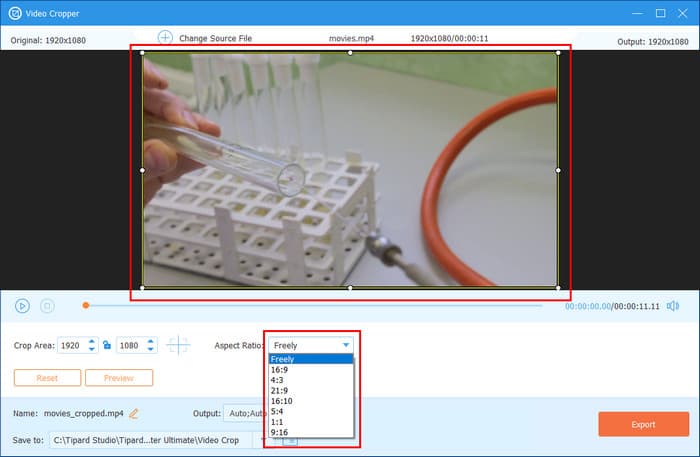
Task: Click the plus icon to change source file
Action: pos(166,38)
